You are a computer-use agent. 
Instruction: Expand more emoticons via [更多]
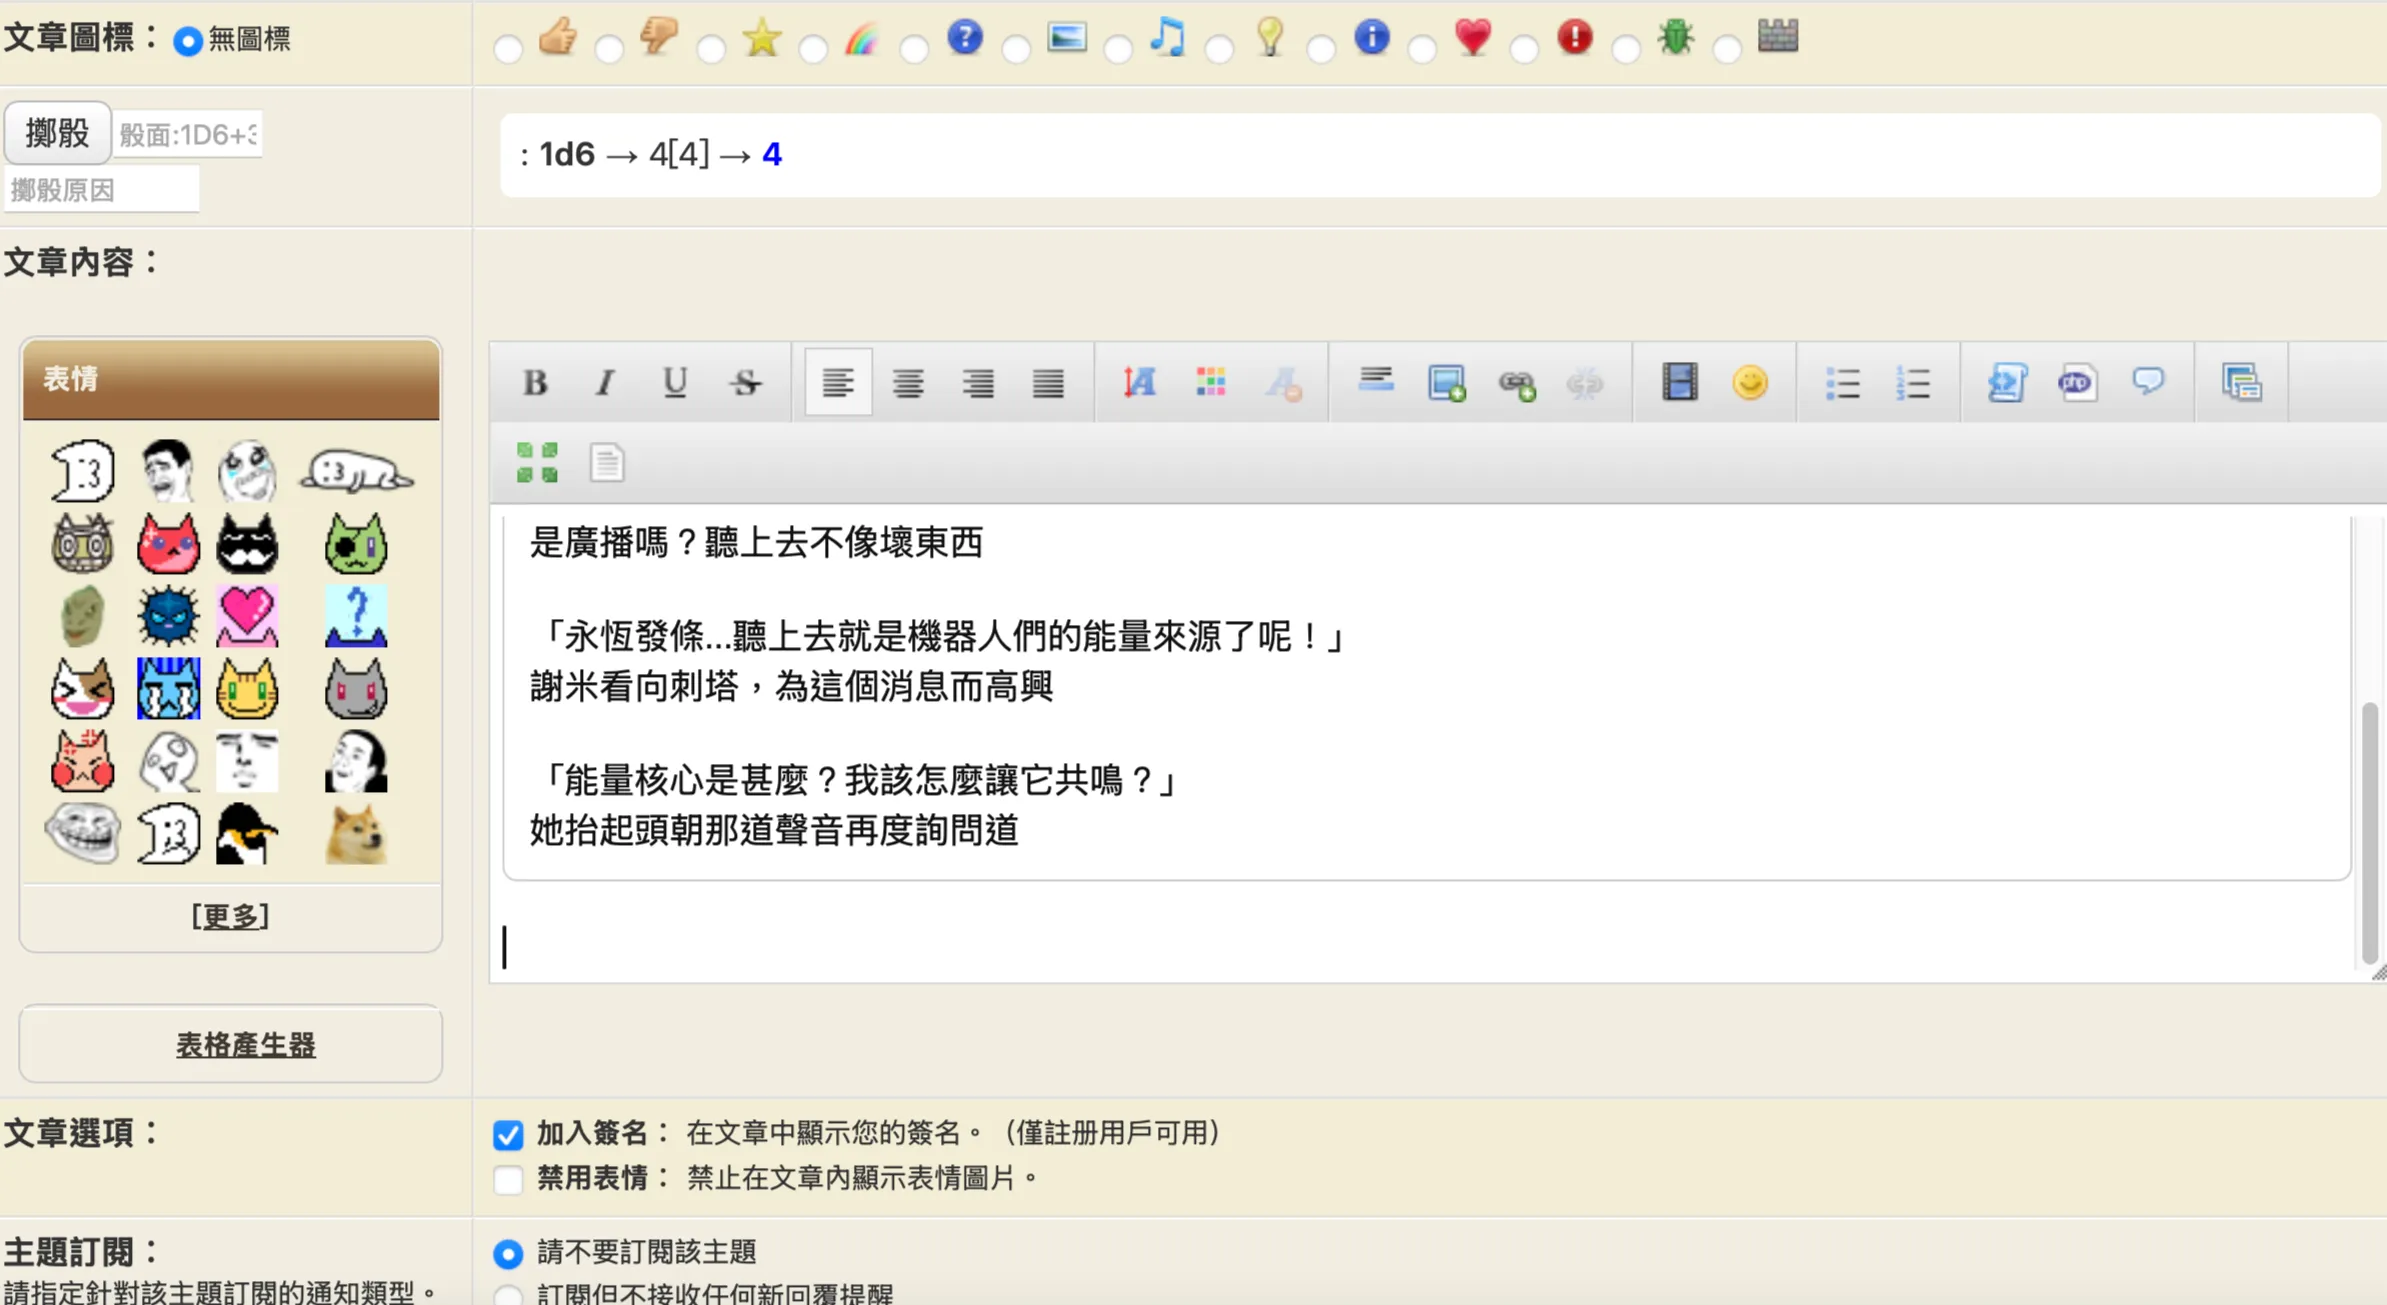tap(230, 916)
